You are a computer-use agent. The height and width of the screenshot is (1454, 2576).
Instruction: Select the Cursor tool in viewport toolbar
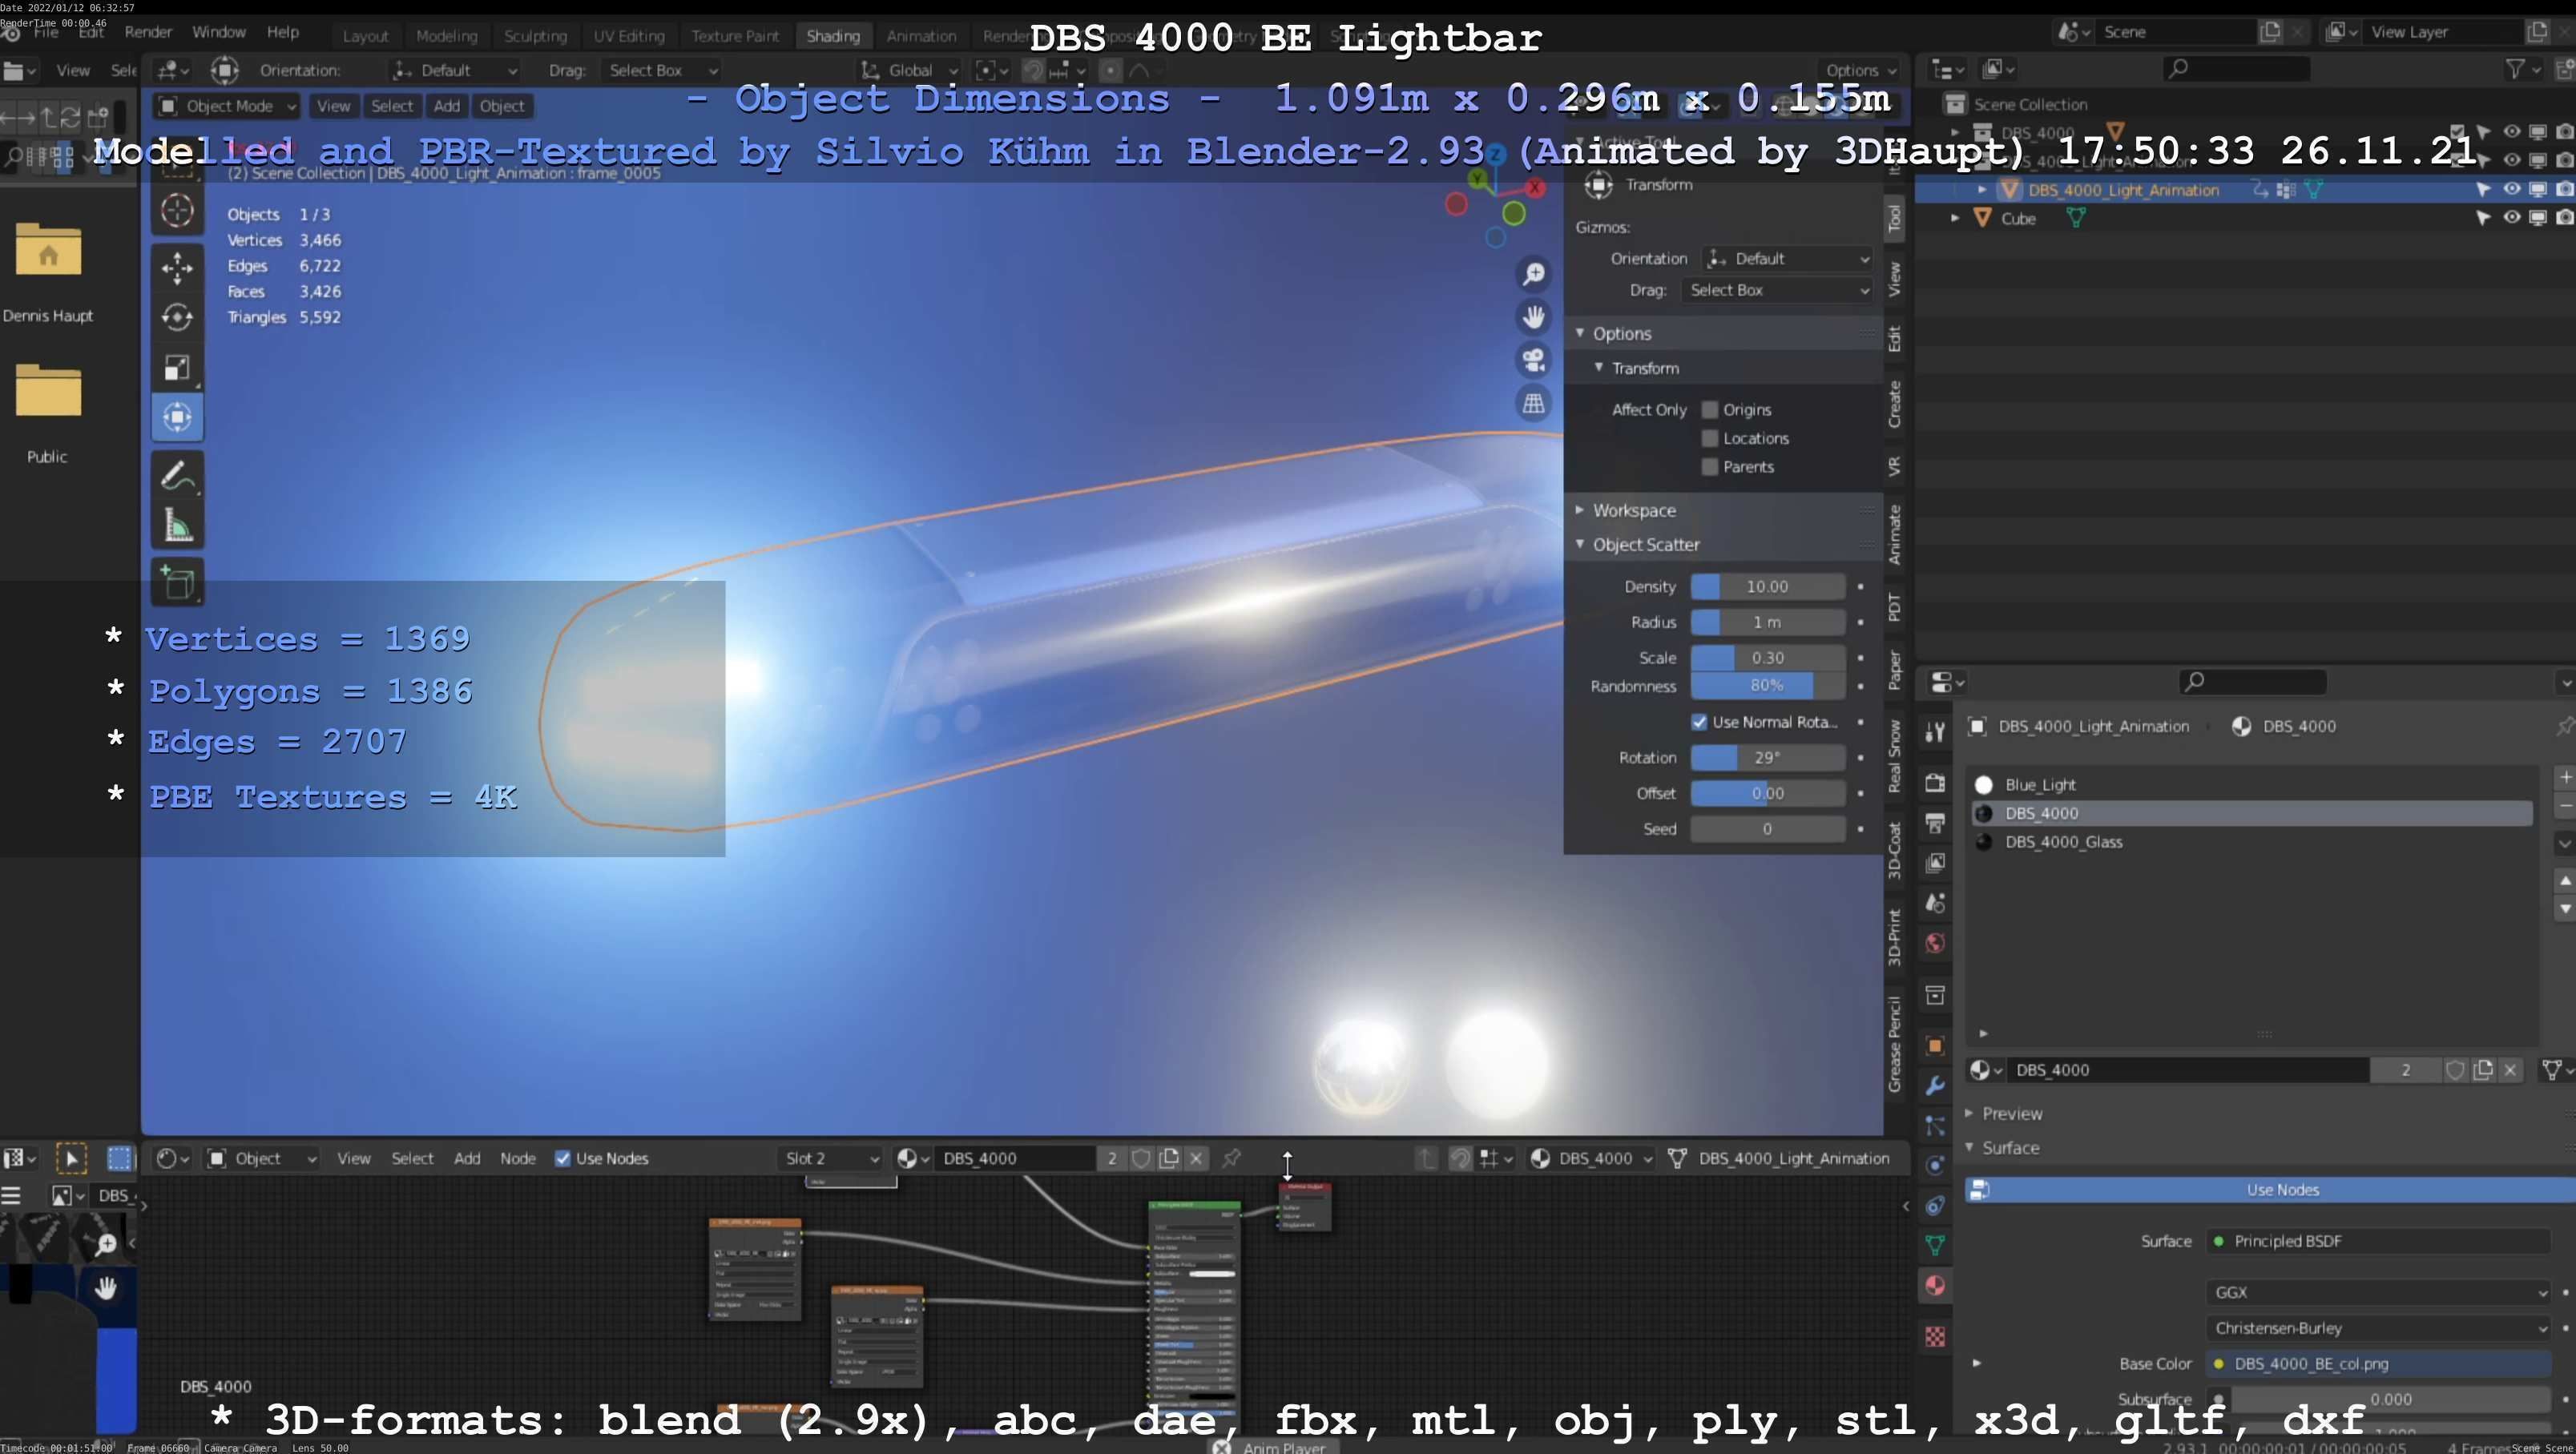[177, 210]
